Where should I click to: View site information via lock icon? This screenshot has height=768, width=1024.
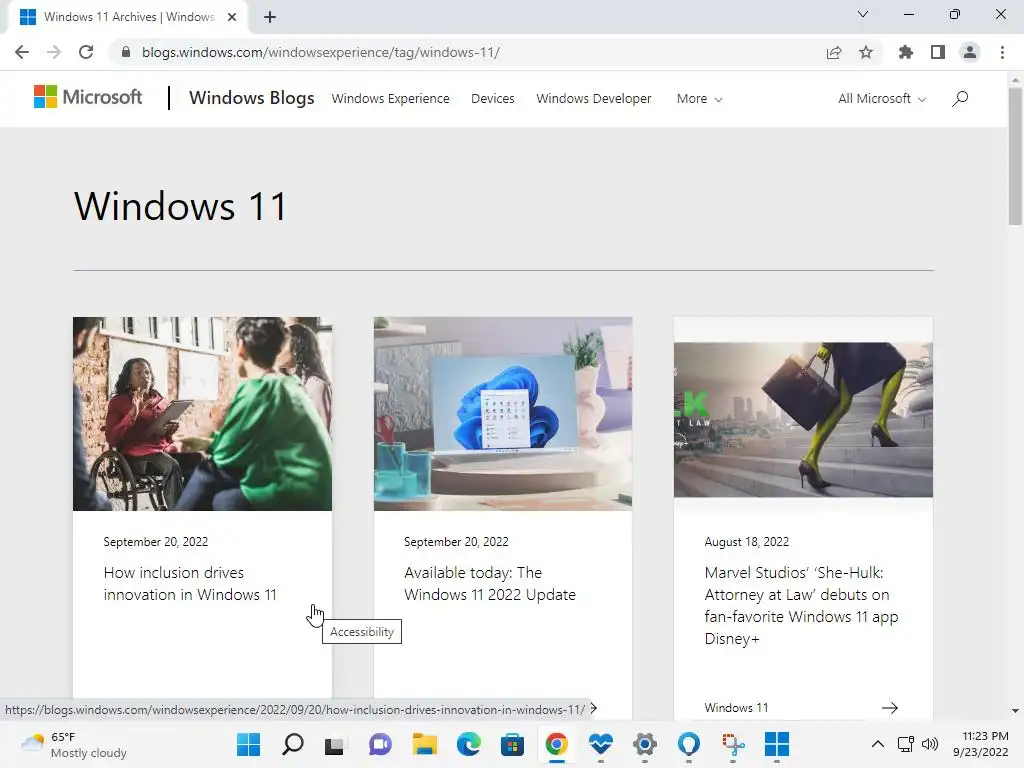(x=126, y=52)
